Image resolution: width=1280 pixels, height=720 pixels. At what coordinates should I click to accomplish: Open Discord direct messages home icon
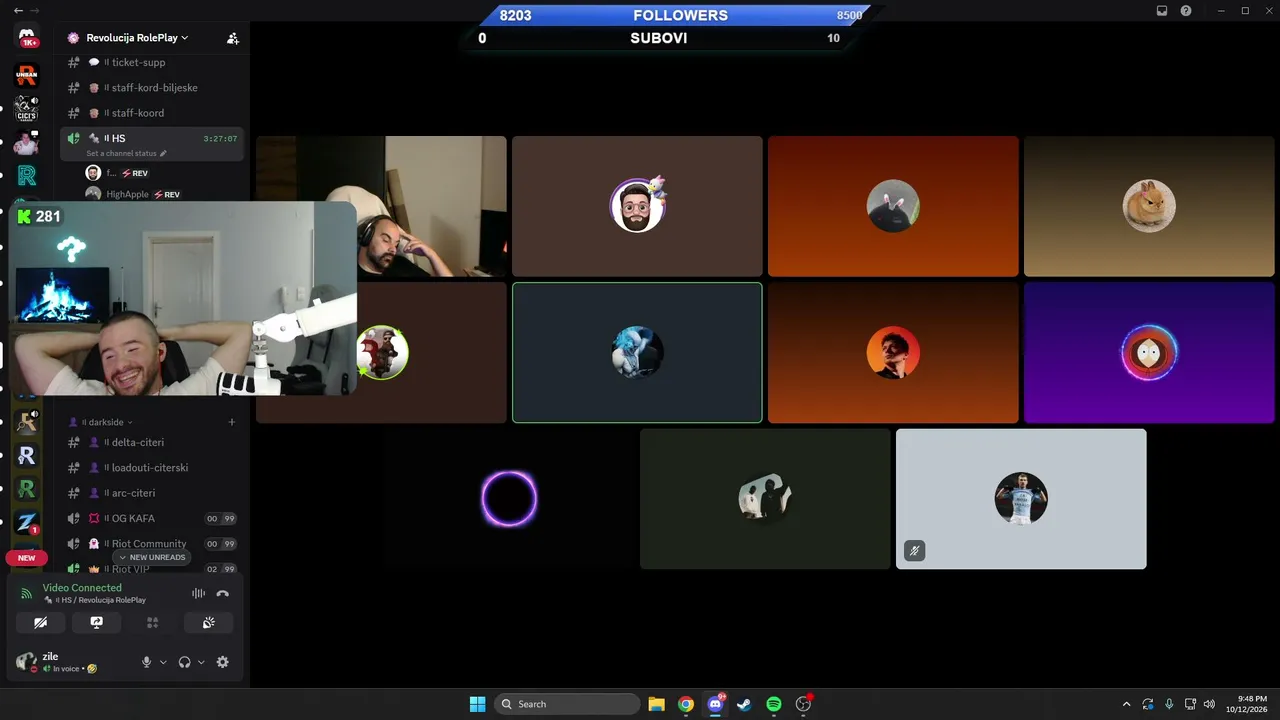point(27,38)
